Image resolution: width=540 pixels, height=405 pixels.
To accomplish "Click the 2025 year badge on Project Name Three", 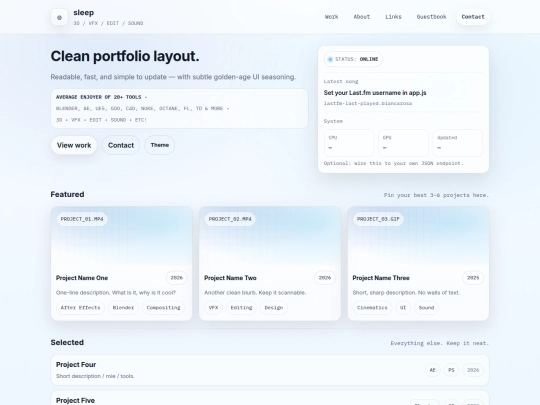I will point(473,278).
